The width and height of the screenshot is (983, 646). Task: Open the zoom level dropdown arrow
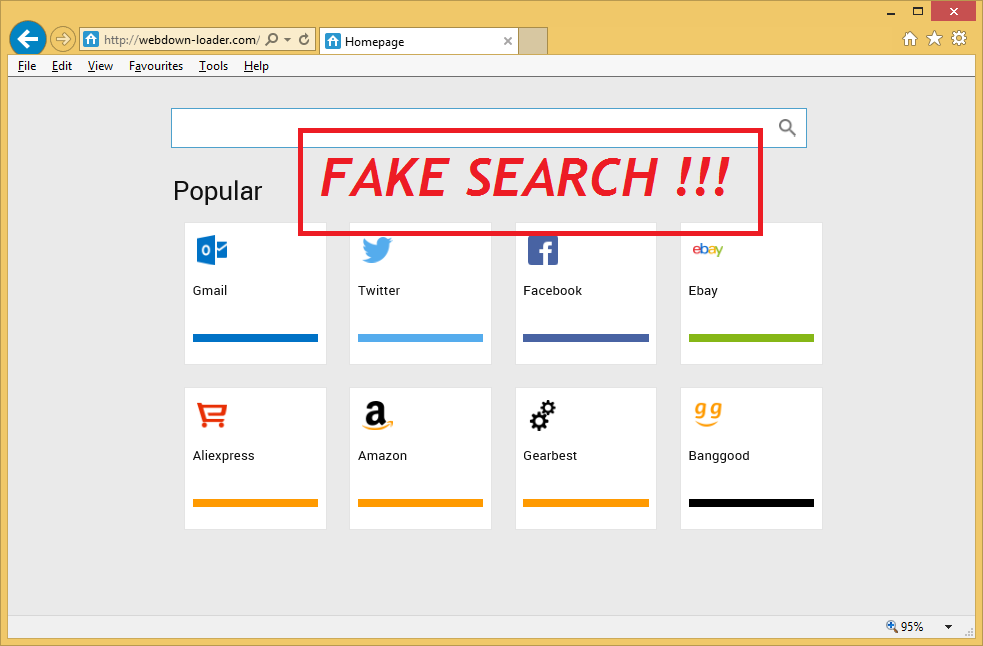tap(949, 627)
